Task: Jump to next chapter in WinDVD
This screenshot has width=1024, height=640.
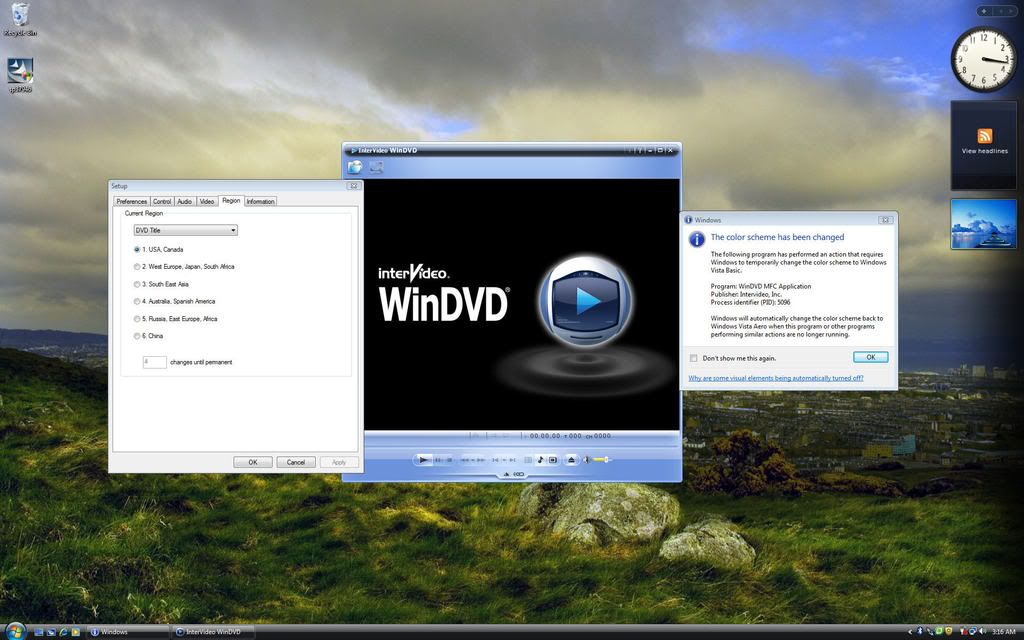Action: point(512,460)
